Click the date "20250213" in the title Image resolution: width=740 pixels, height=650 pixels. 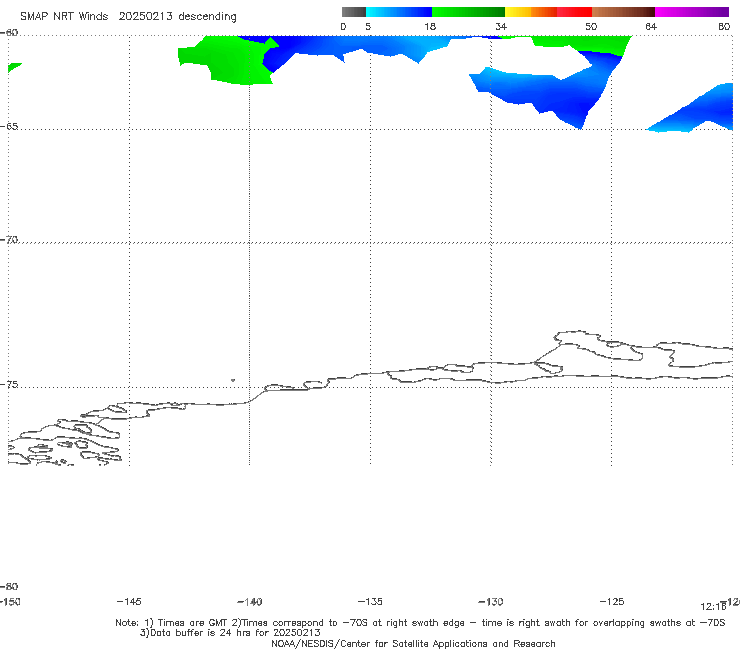point(145,16)
